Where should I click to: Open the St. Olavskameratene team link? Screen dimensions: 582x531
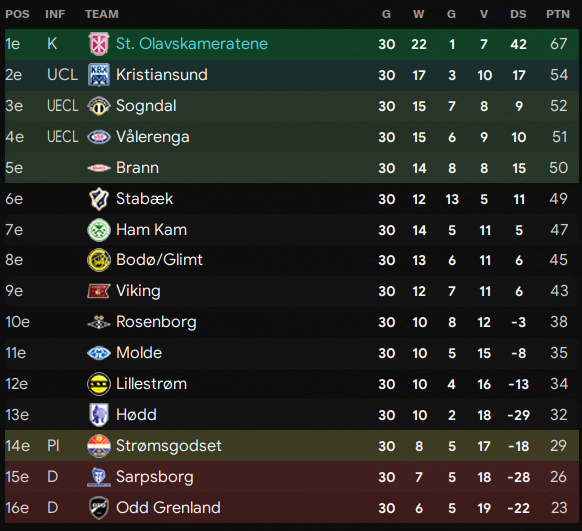click(x=192, y=44)
